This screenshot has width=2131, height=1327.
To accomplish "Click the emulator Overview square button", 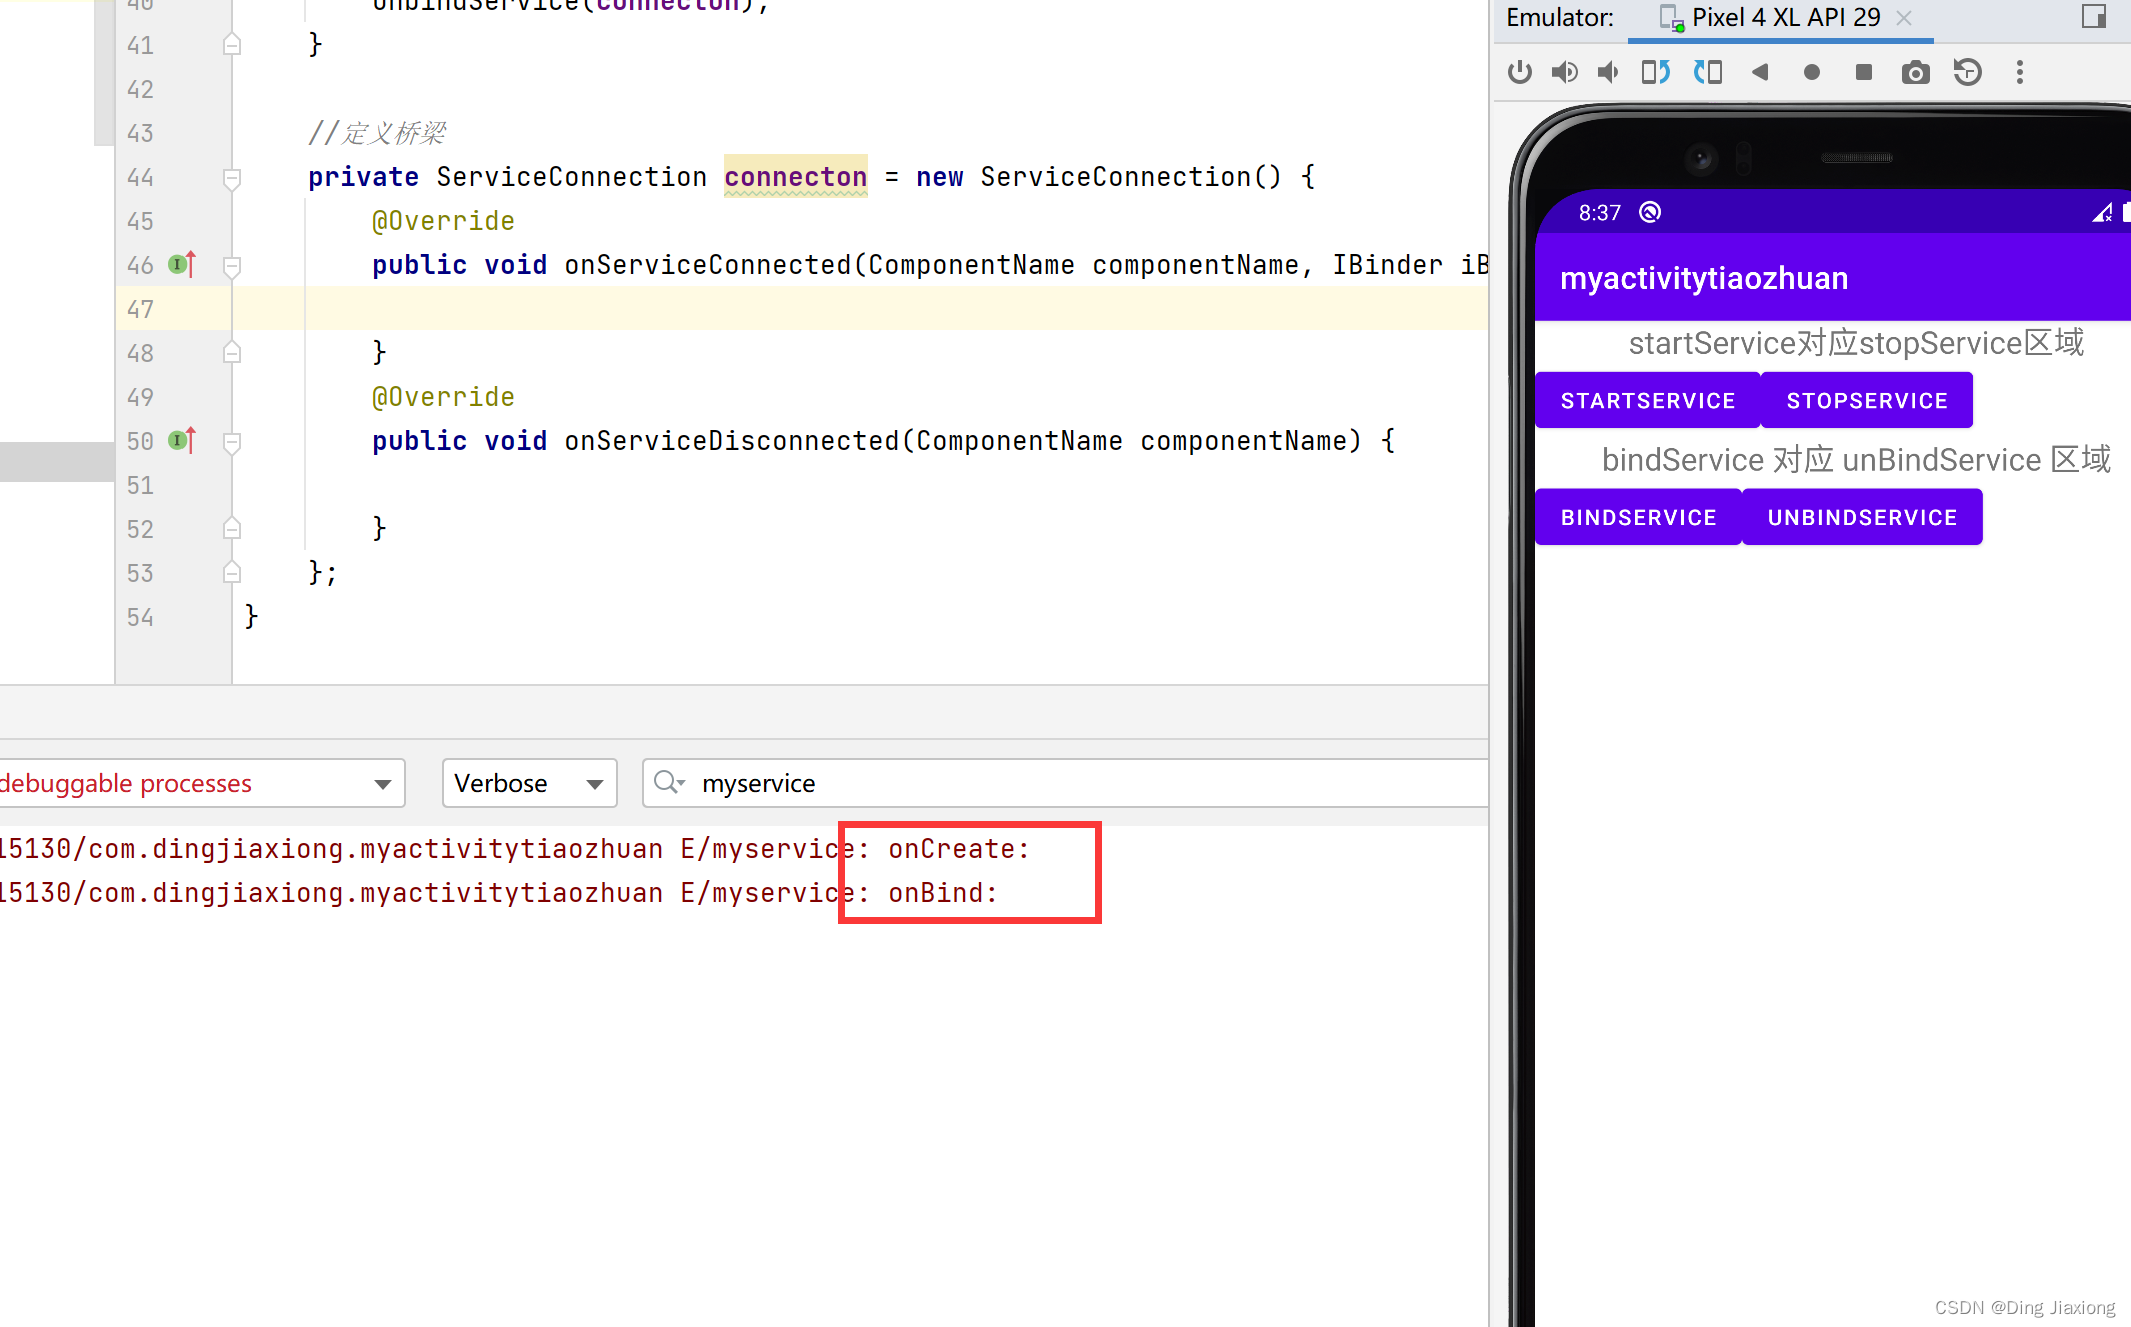I will click(x=1863, y=72).
